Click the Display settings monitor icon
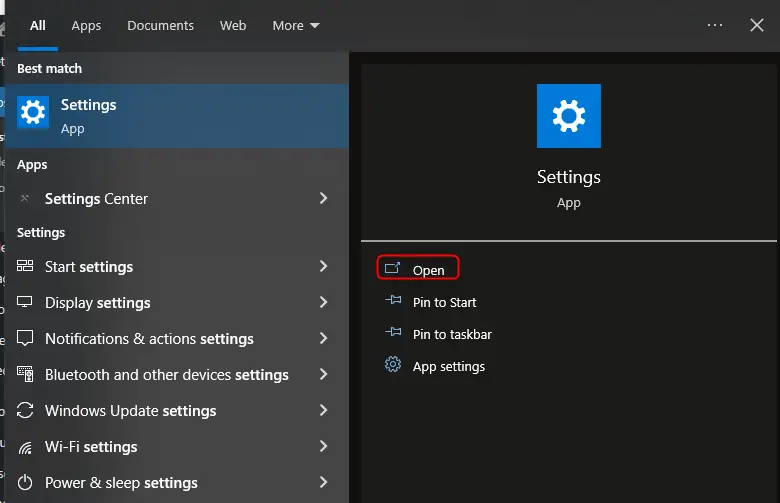The width and height of the screenshot is (780, 503). coord(25,303)
